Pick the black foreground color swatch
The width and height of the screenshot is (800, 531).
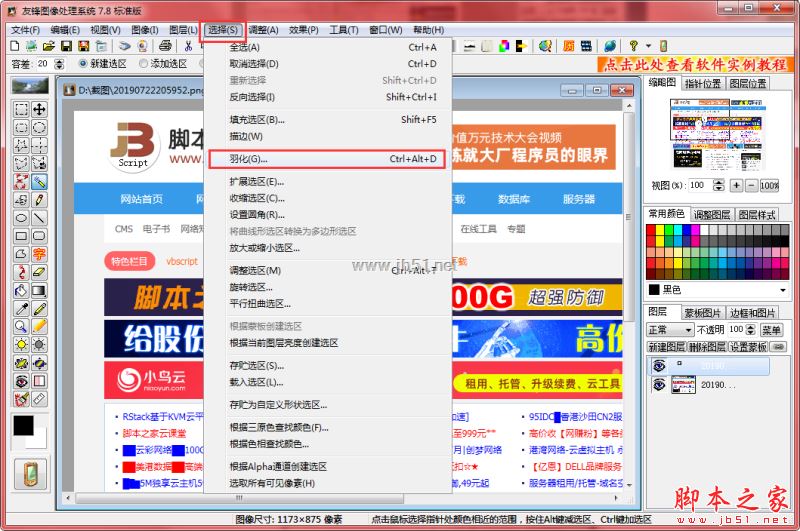click(x=23, y=424)
